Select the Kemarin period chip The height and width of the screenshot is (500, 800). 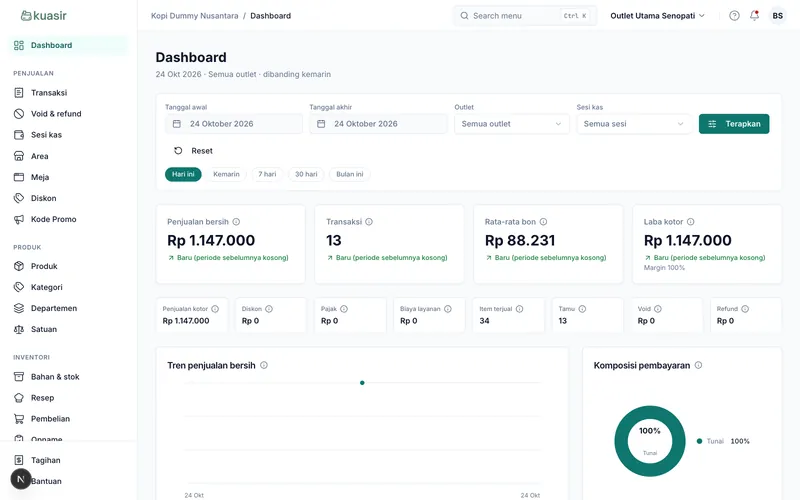[x=226, y=174]
